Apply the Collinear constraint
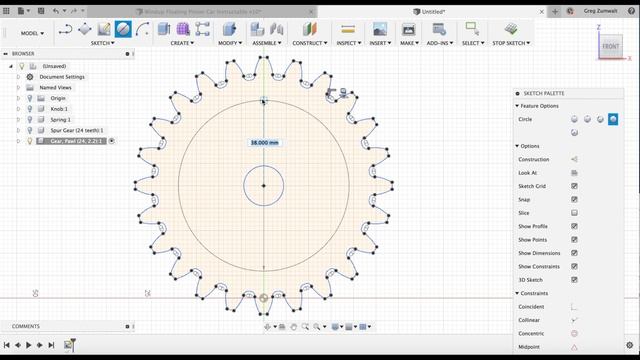 (574, 320)
